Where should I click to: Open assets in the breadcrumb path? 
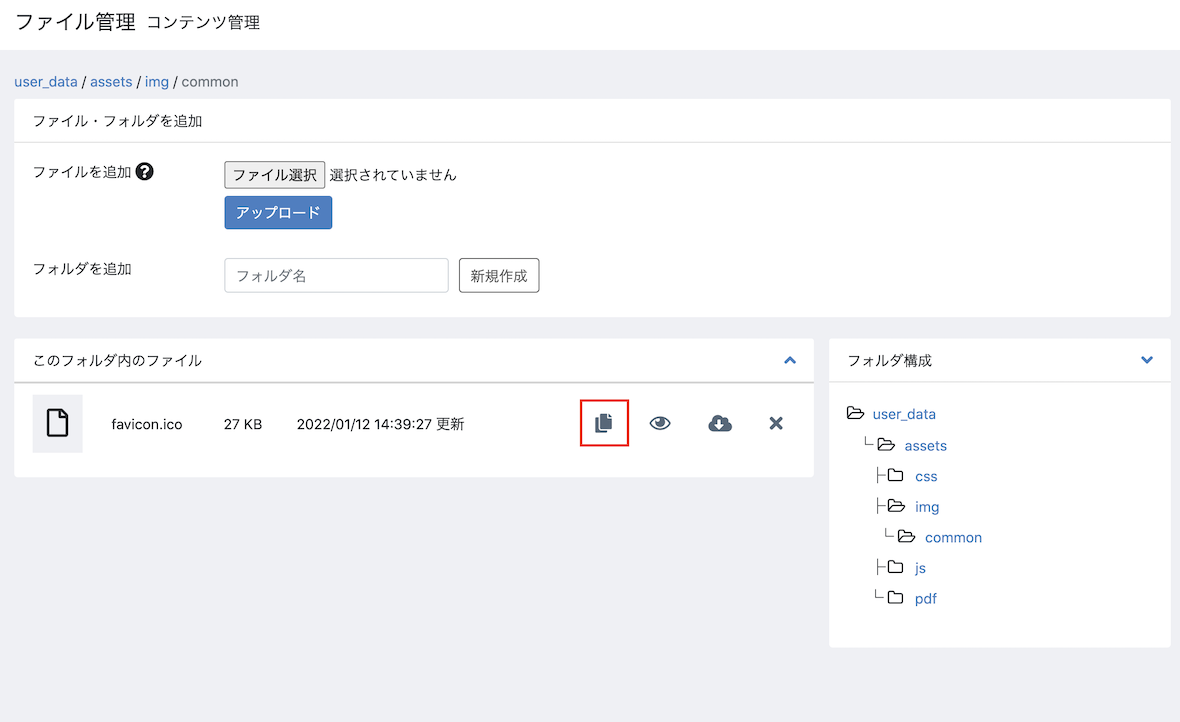[x=111, y=82]
